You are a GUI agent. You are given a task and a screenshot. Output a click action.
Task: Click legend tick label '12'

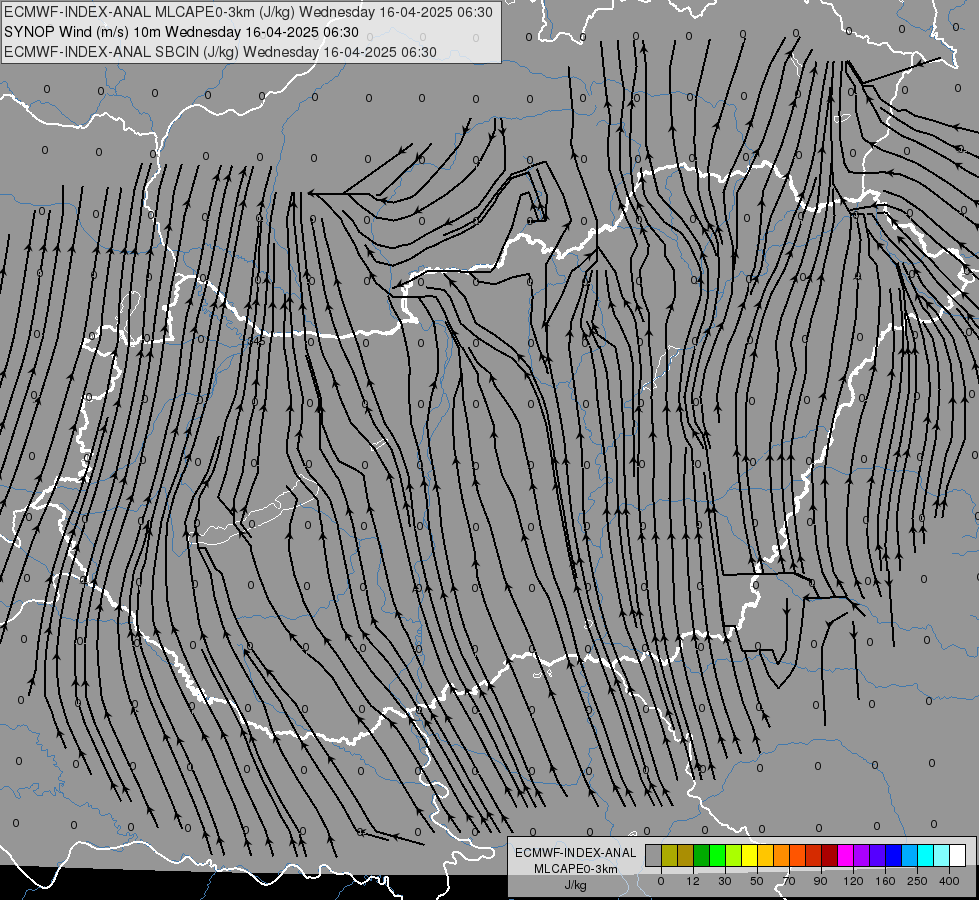click(693, 881)
